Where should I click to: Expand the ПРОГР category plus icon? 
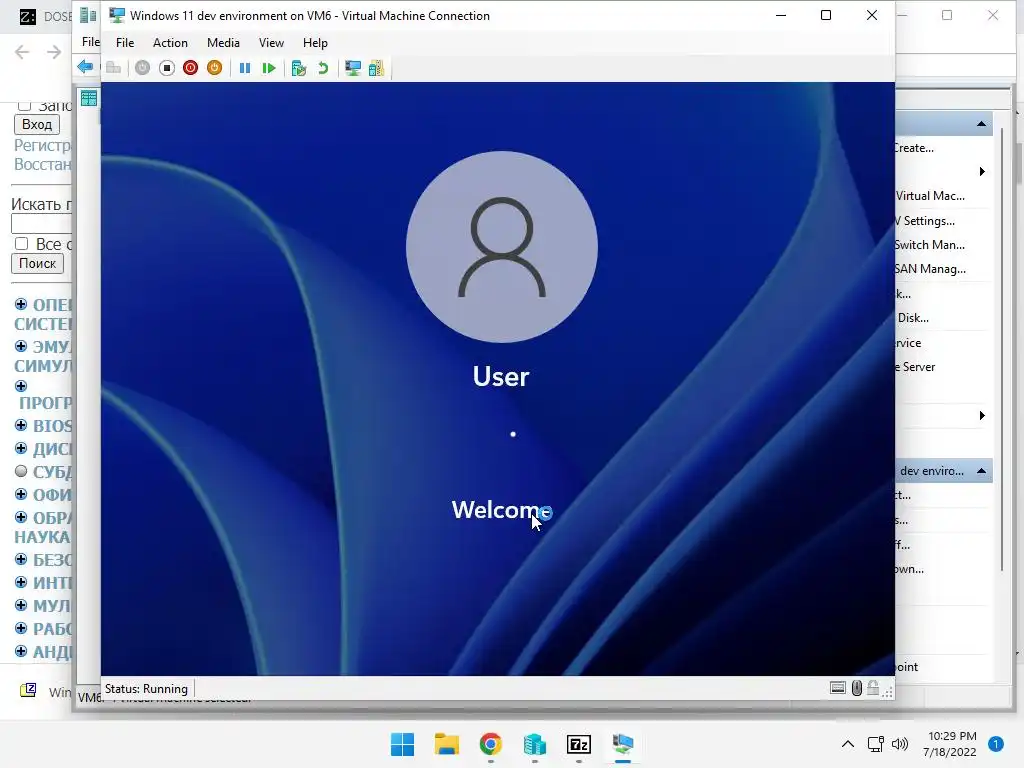21,386
